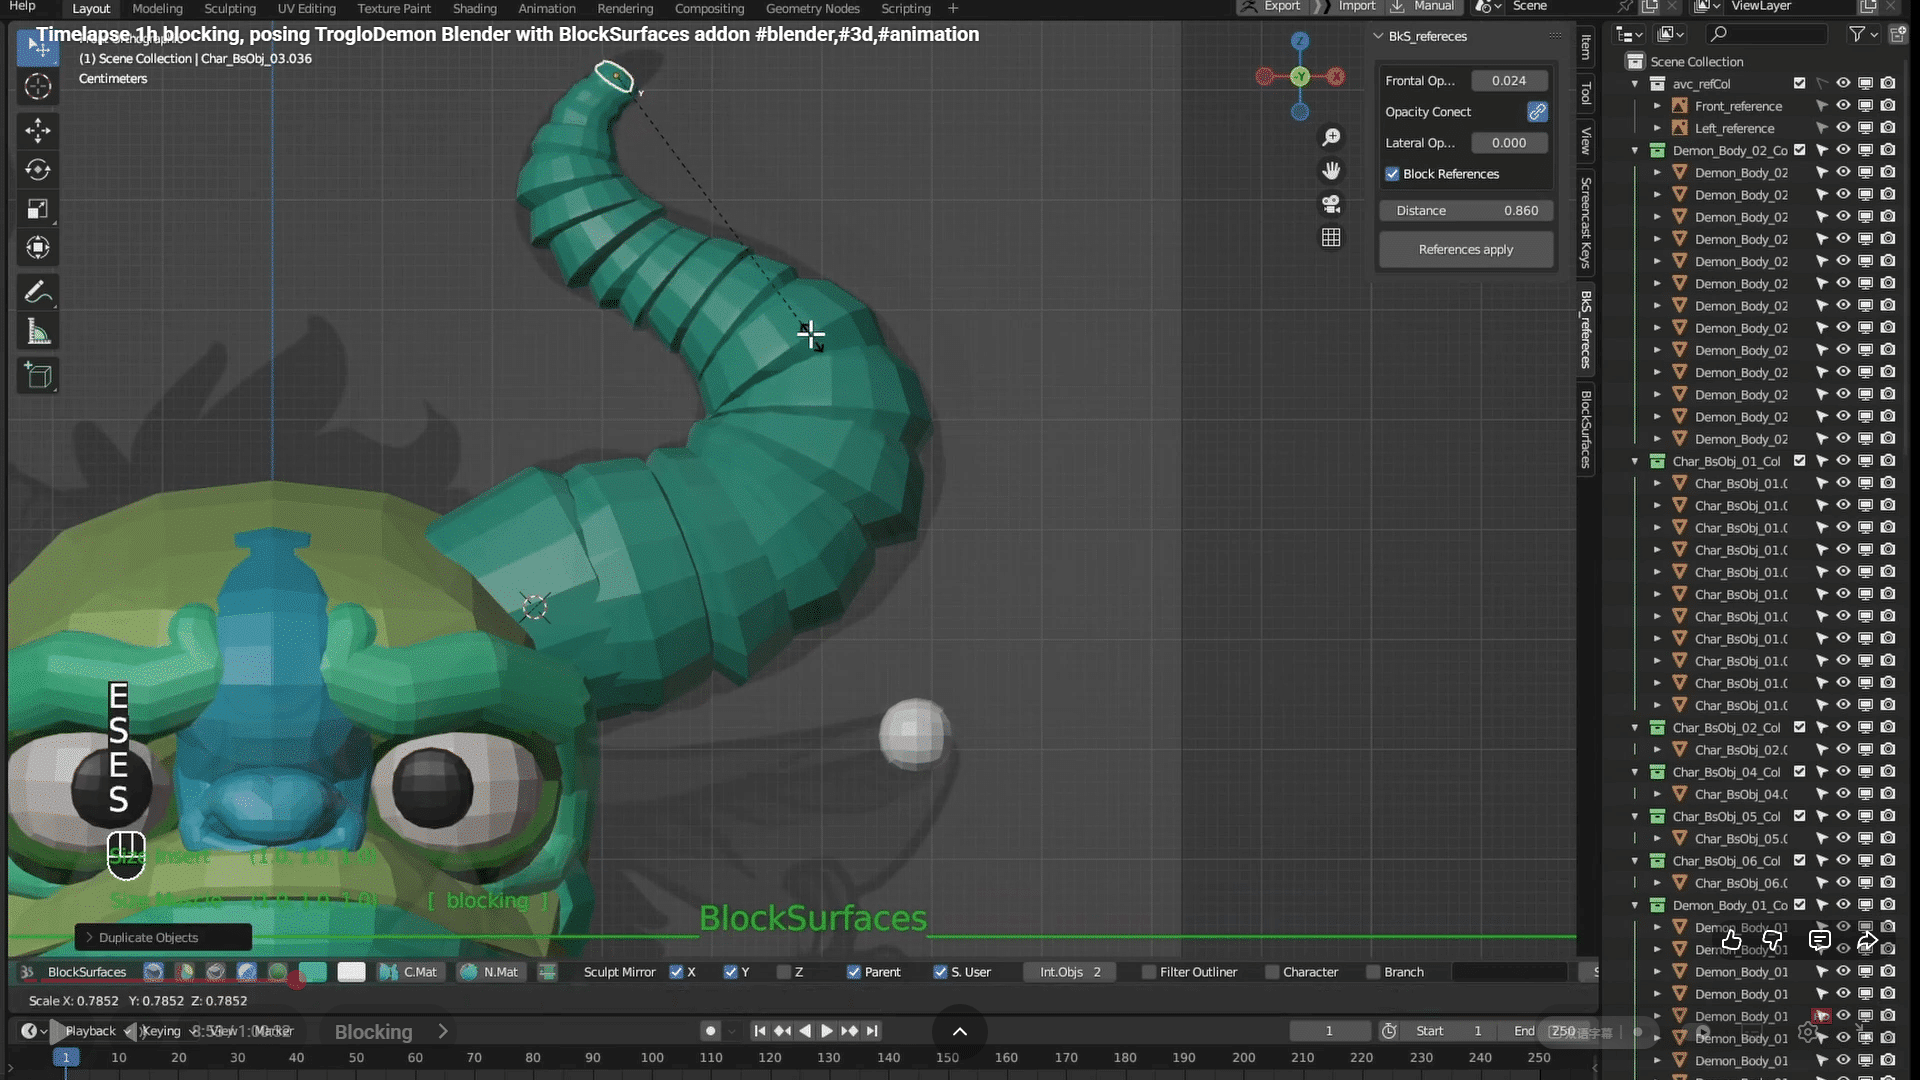Open the Sculpting workspace tab
The image size is (1920, 1080).
coord(230,8)
